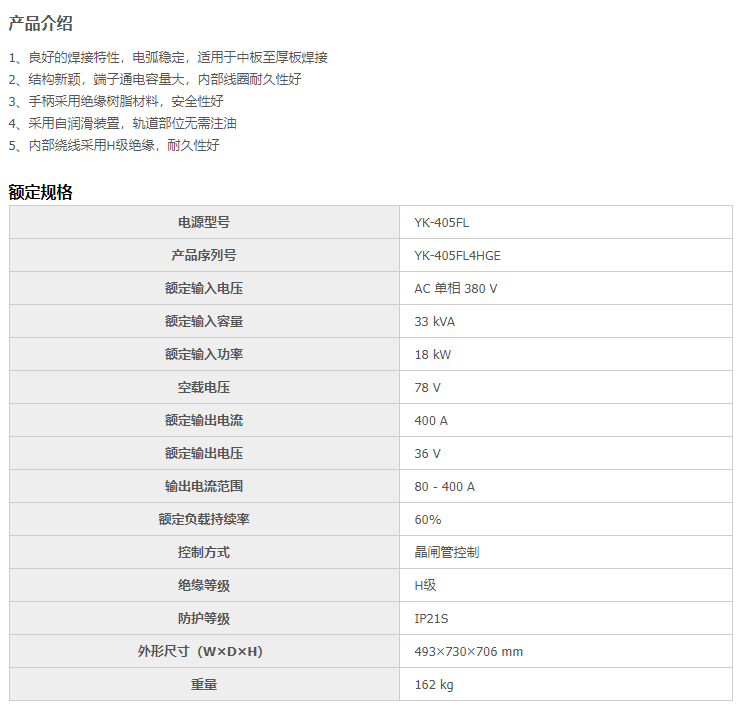Click the 额定规格 section heading

click(40, 192)
